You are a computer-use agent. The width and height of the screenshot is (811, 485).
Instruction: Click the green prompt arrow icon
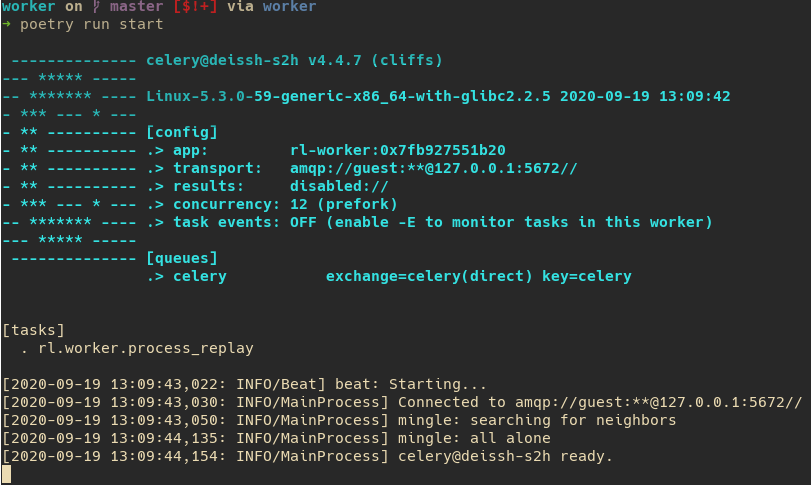[6, 24]
